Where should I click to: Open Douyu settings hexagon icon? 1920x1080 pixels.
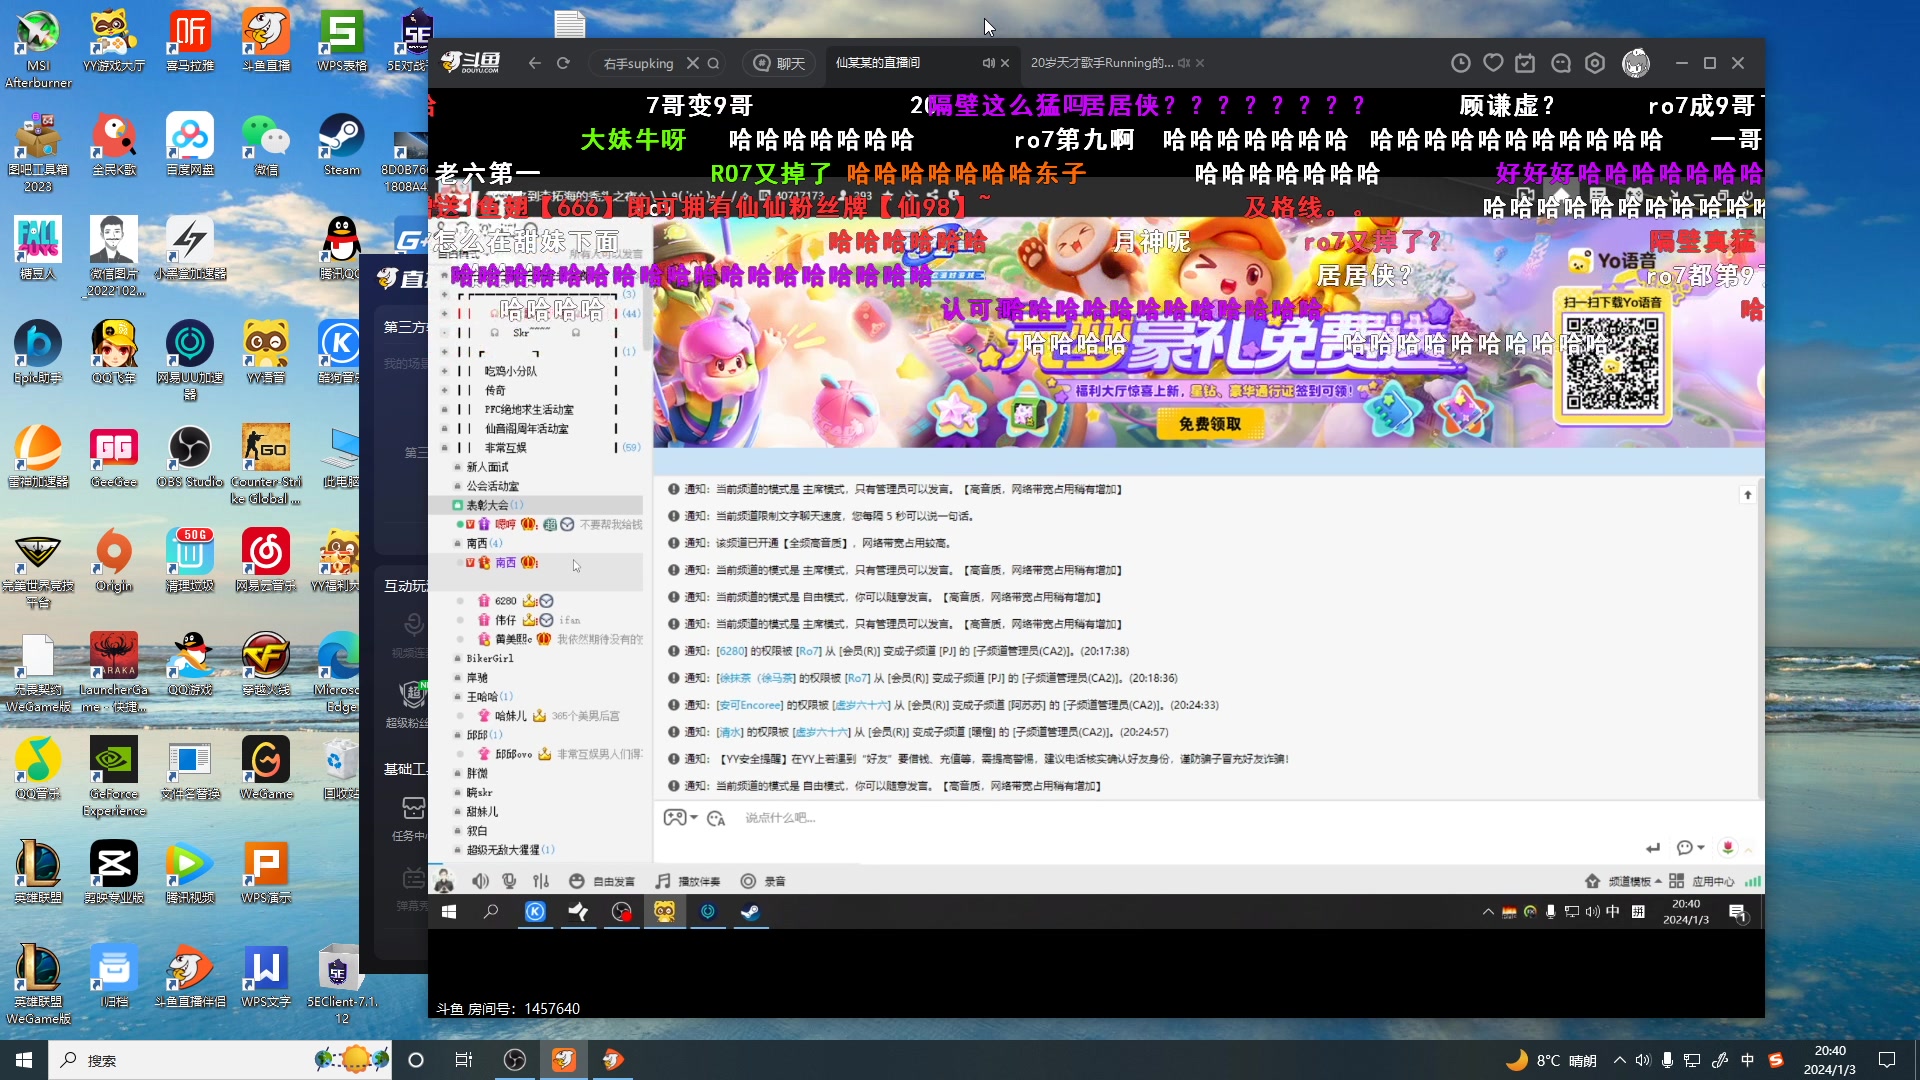point(1595,63)
